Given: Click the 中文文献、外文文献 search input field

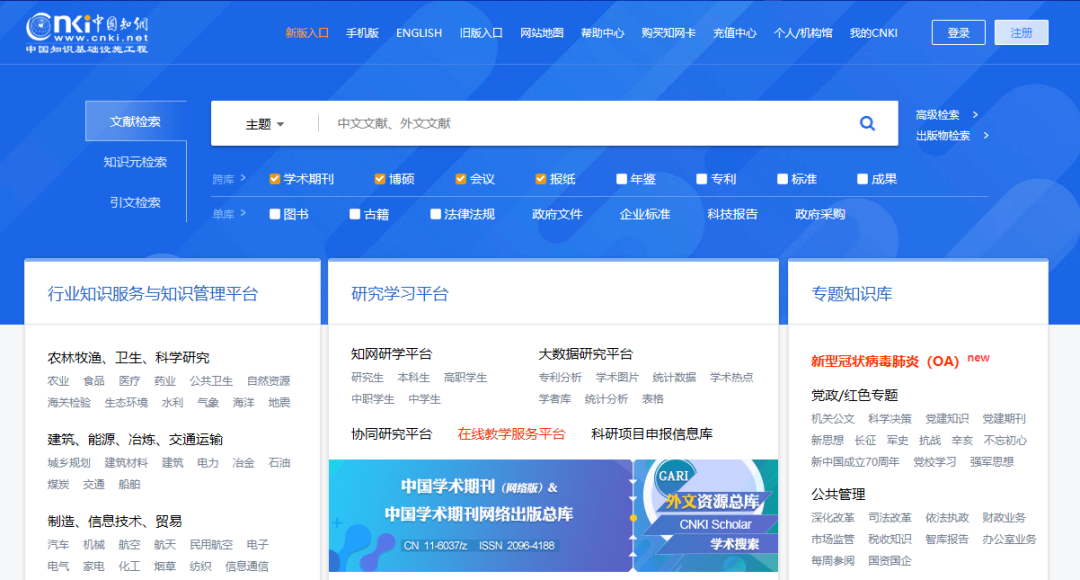Looking at the screenshot, I should tap(580, 124).
